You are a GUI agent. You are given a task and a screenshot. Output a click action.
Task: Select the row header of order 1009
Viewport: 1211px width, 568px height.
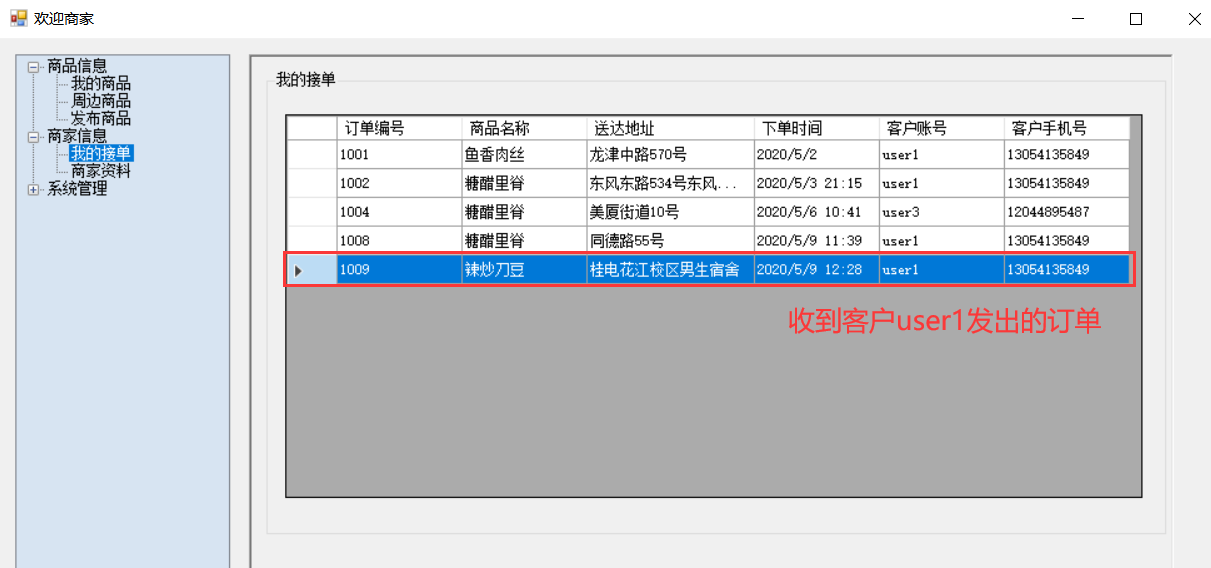tap(312, 270)
